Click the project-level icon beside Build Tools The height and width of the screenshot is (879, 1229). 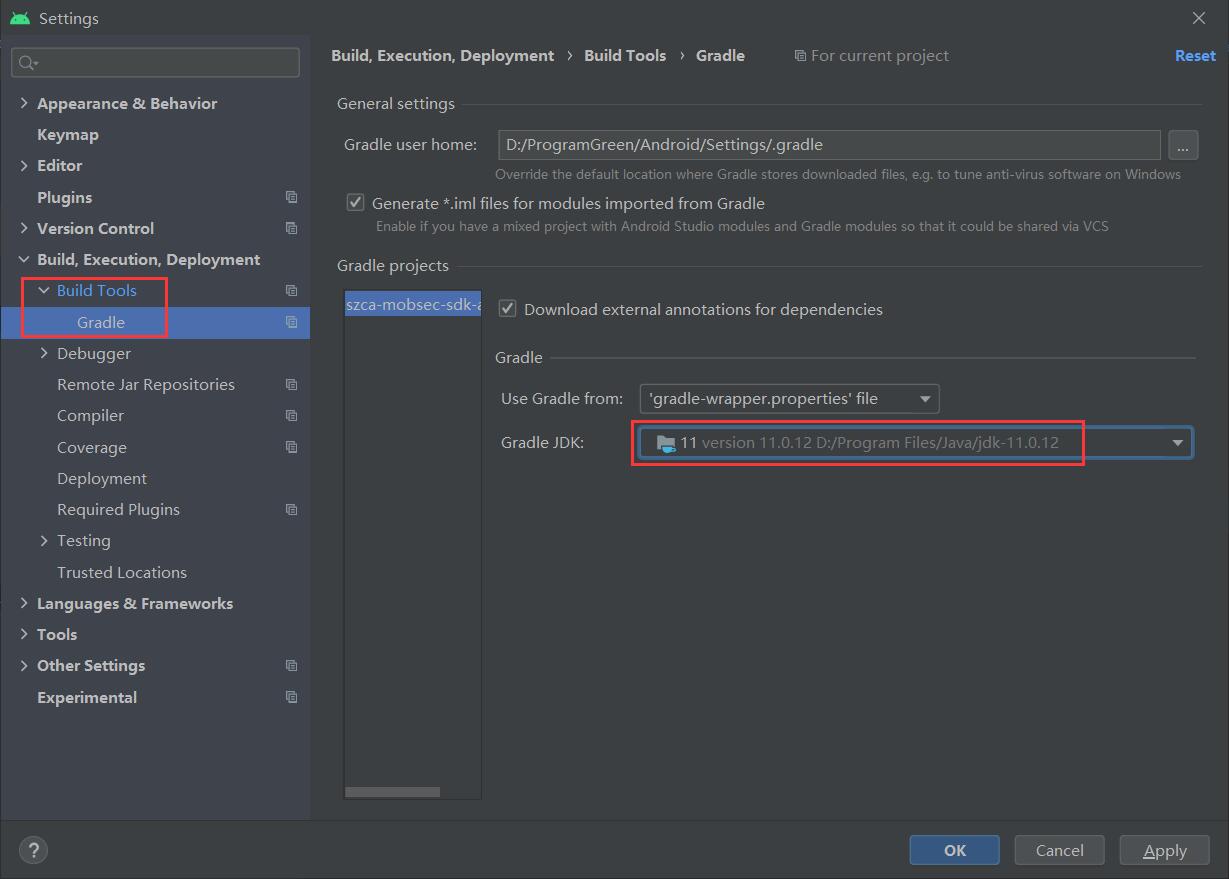coord(291,290)
